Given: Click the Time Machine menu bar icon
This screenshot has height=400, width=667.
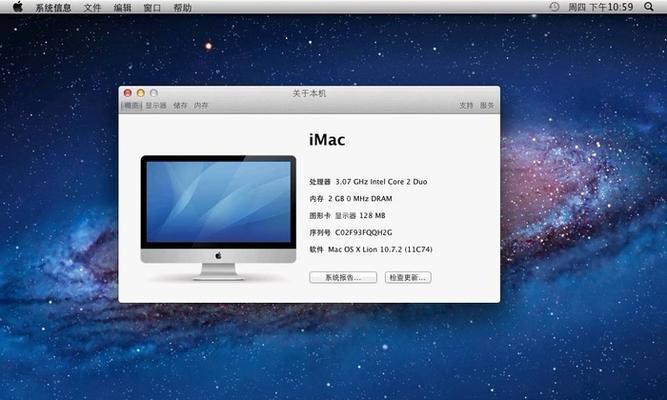Looking at the screenshot, I should [x=554, y=7].
